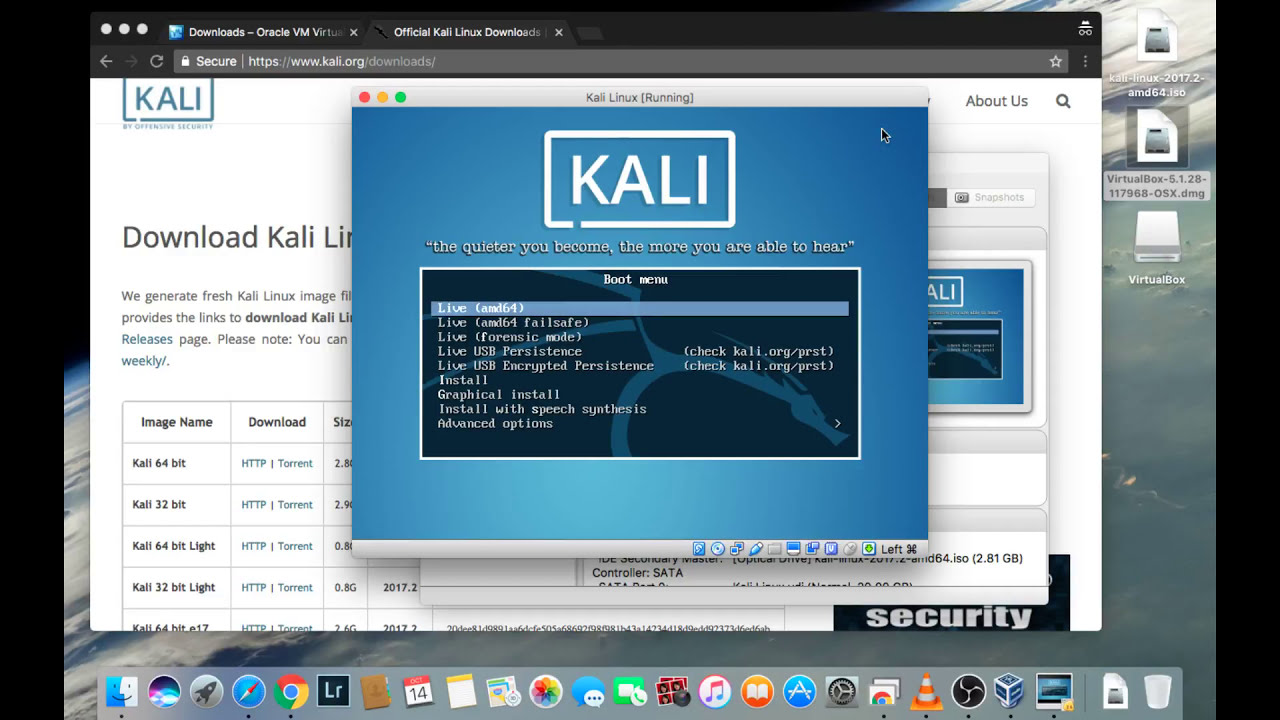The height and width of the screenshot is (720, 1280).
Task: Open Lightroom from the Dock
Action: point(333,691)
